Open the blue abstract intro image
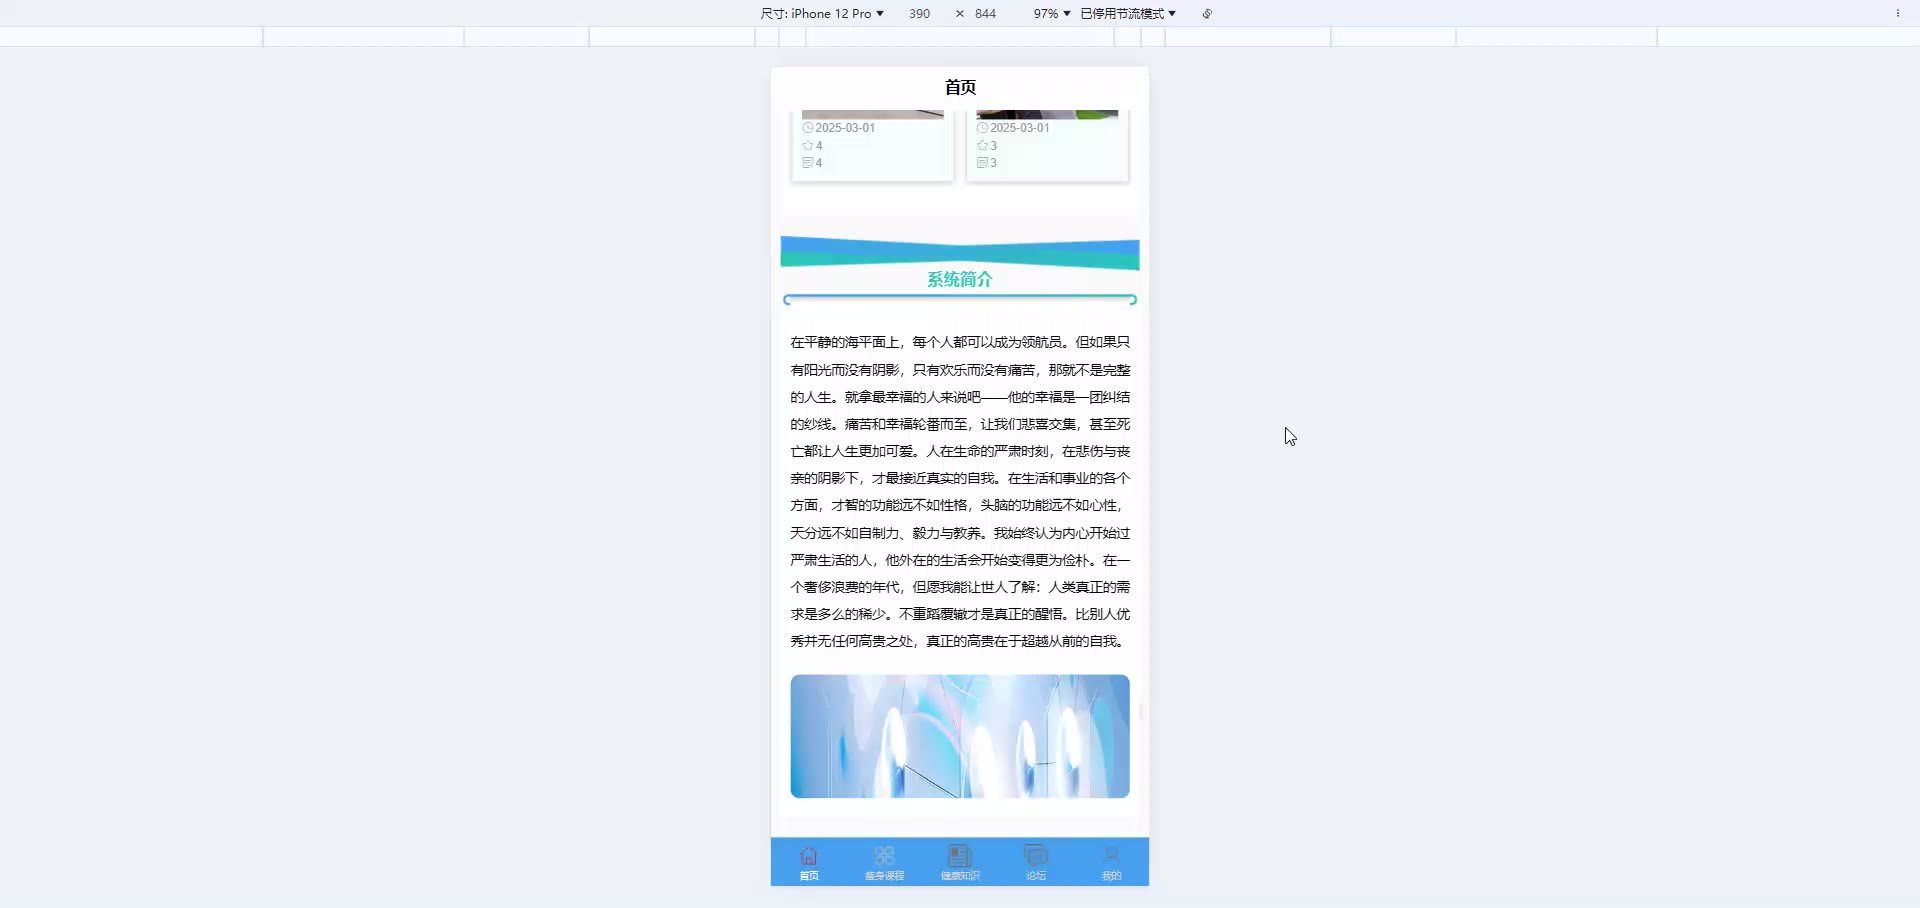This screenshot has height=908, width=1920. pyautogui.click(x=960, y=736)
